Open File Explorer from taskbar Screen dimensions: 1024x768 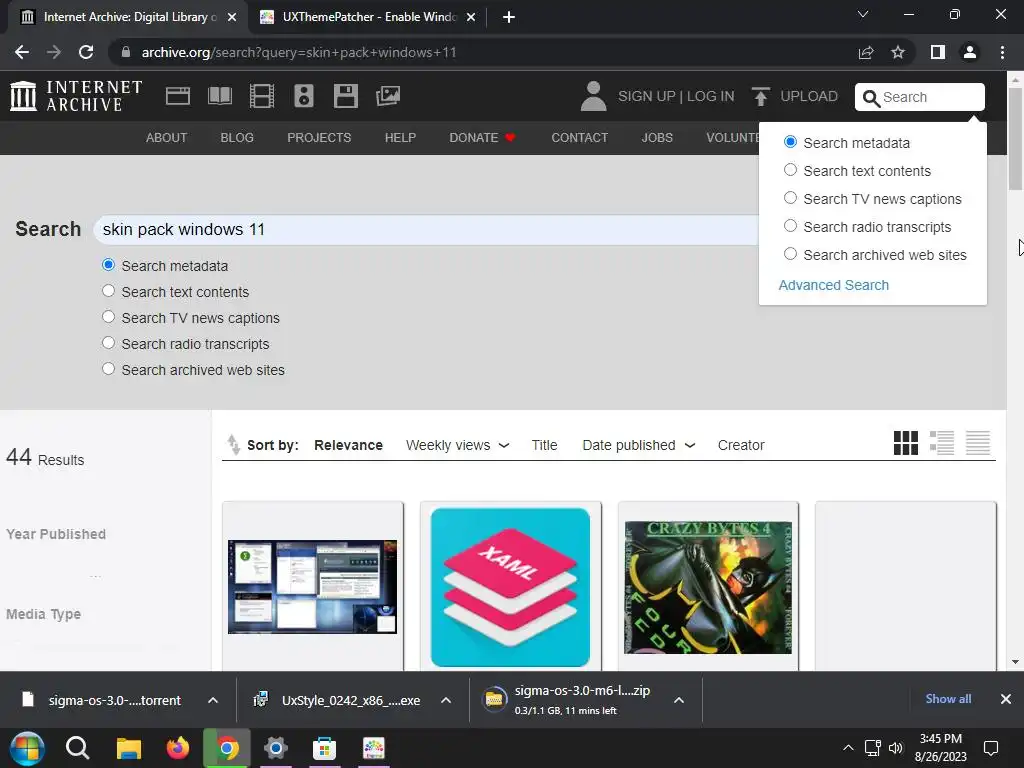(x=129, y=748)
